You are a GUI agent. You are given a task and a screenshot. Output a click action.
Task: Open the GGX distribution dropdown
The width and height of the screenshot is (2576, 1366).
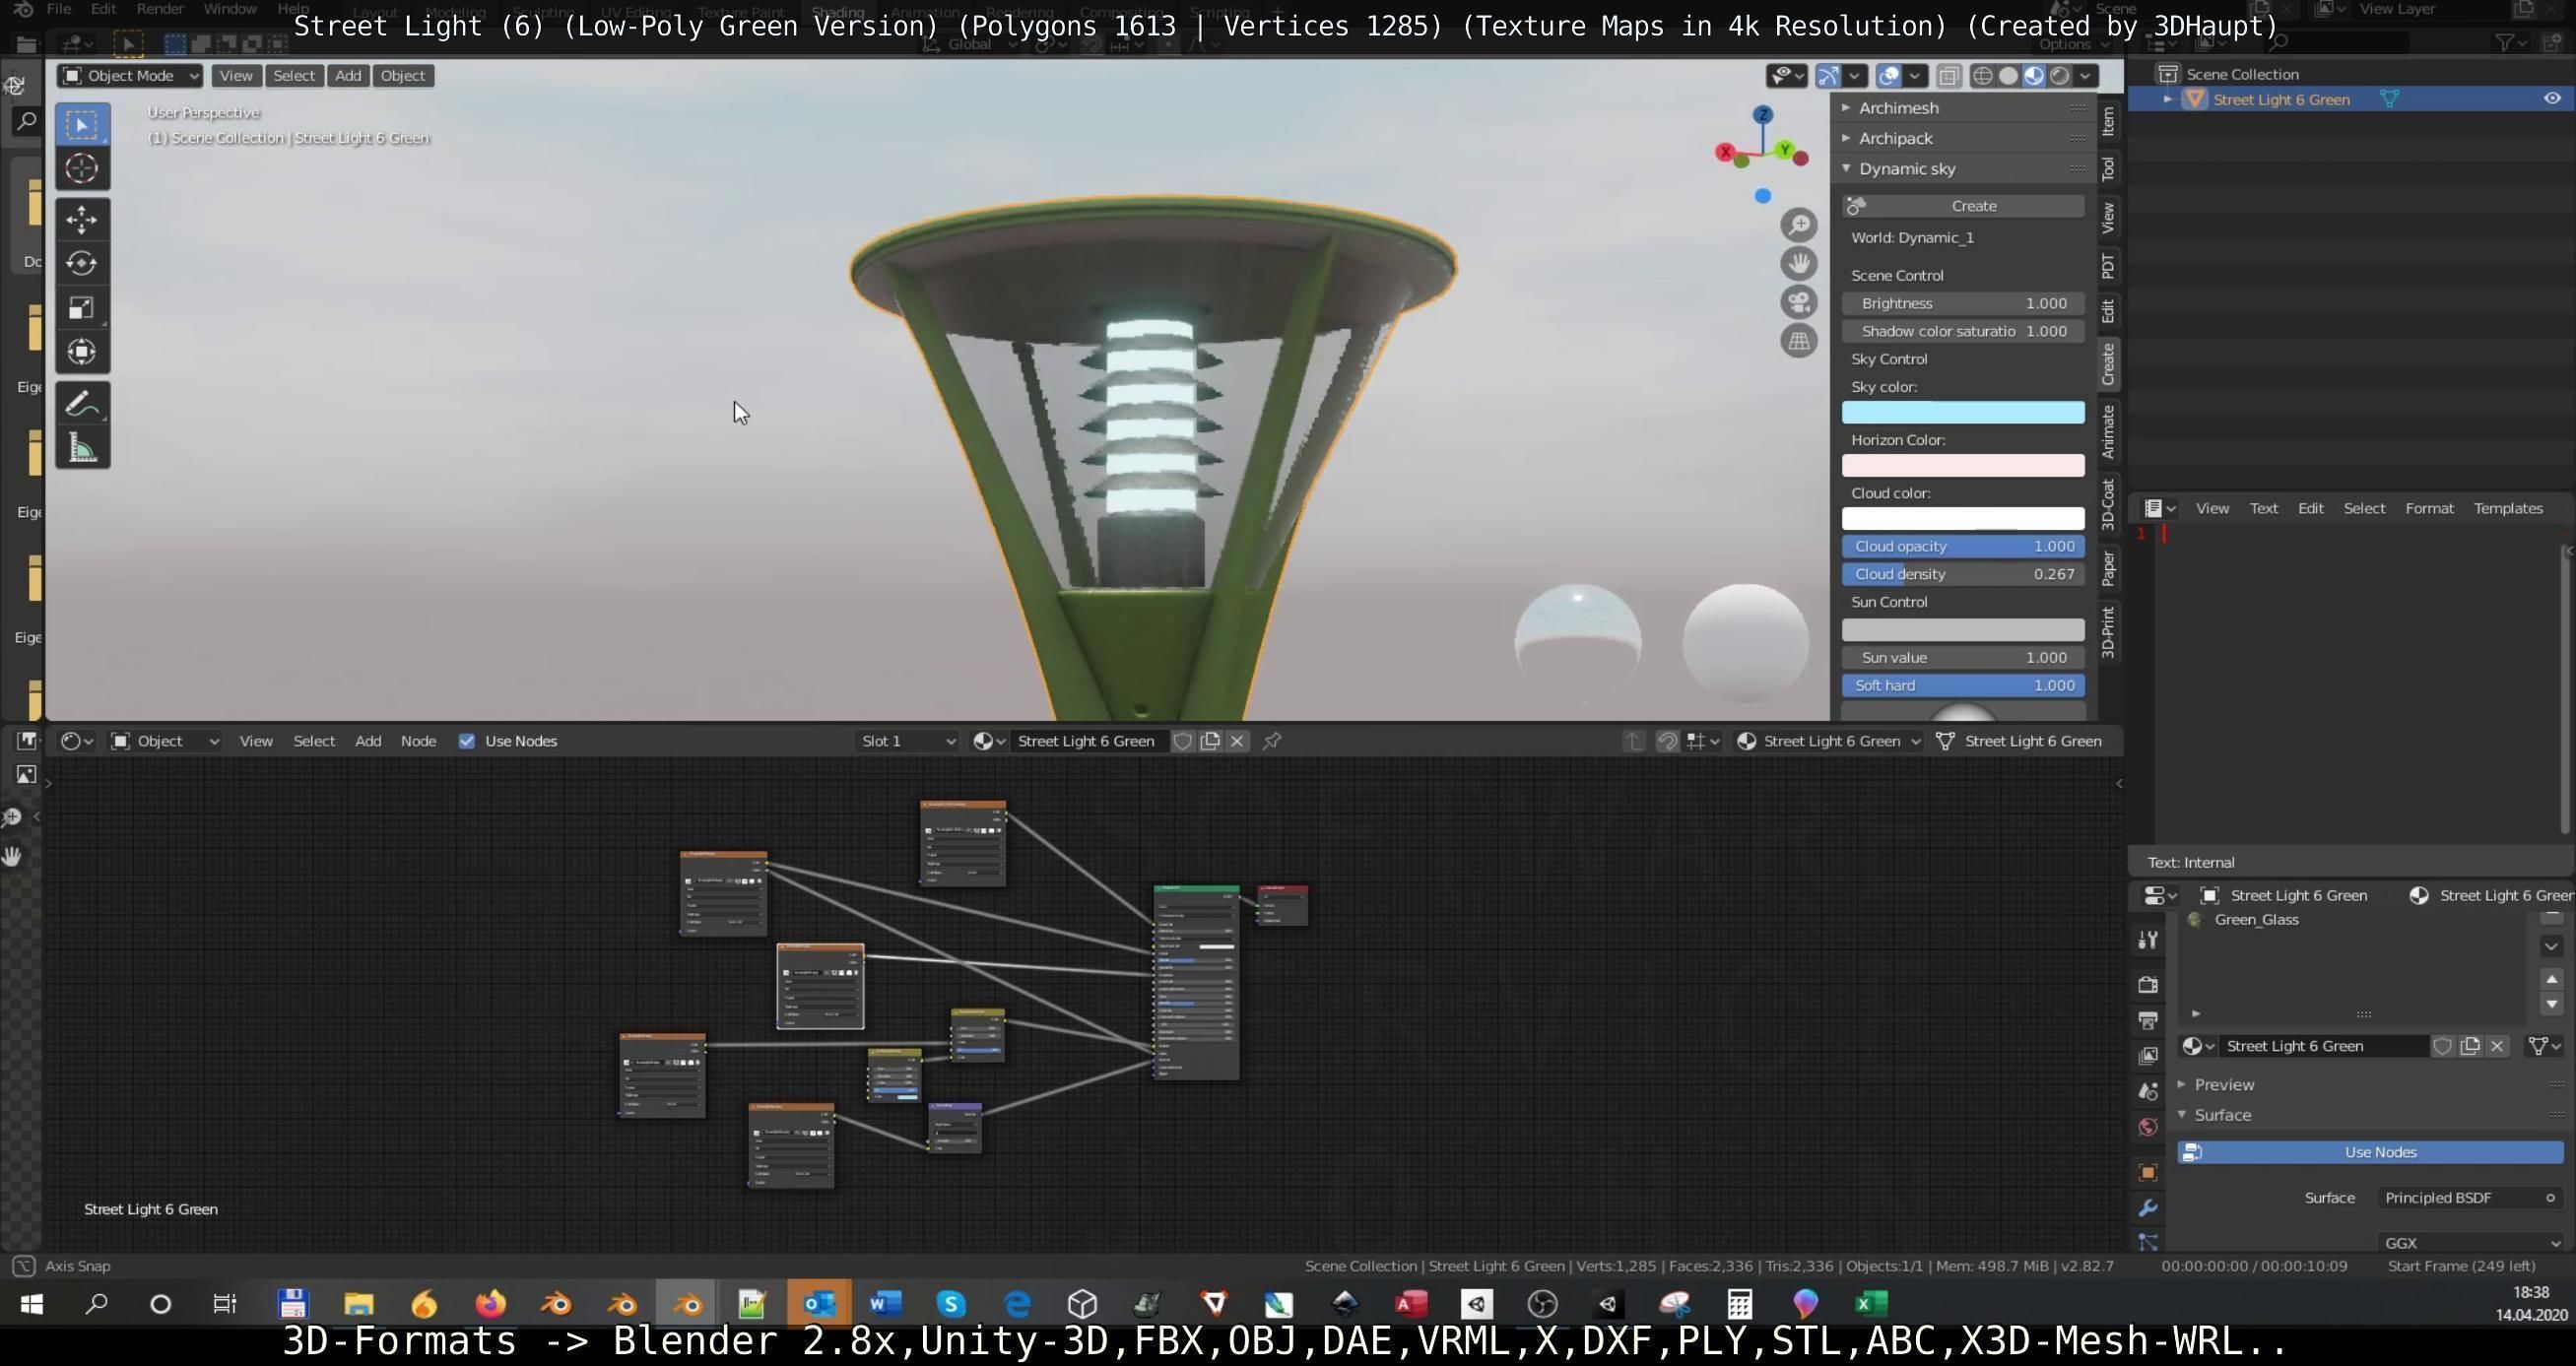tap(2469, 1243)
